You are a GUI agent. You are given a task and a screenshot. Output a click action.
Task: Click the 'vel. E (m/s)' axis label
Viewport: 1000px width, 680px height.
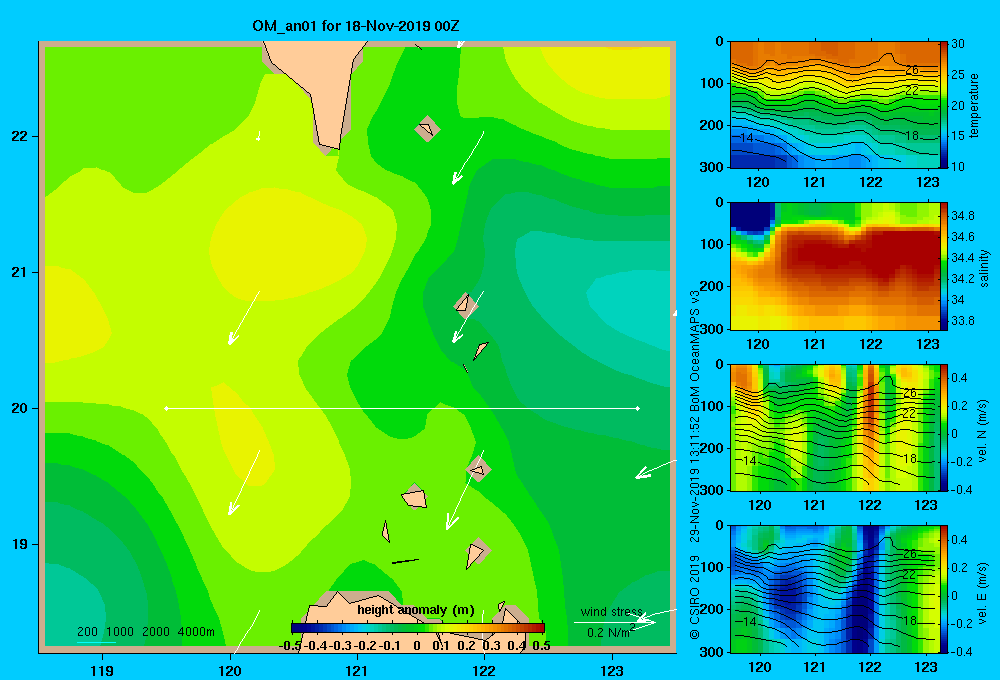click(x=983, y=593)
